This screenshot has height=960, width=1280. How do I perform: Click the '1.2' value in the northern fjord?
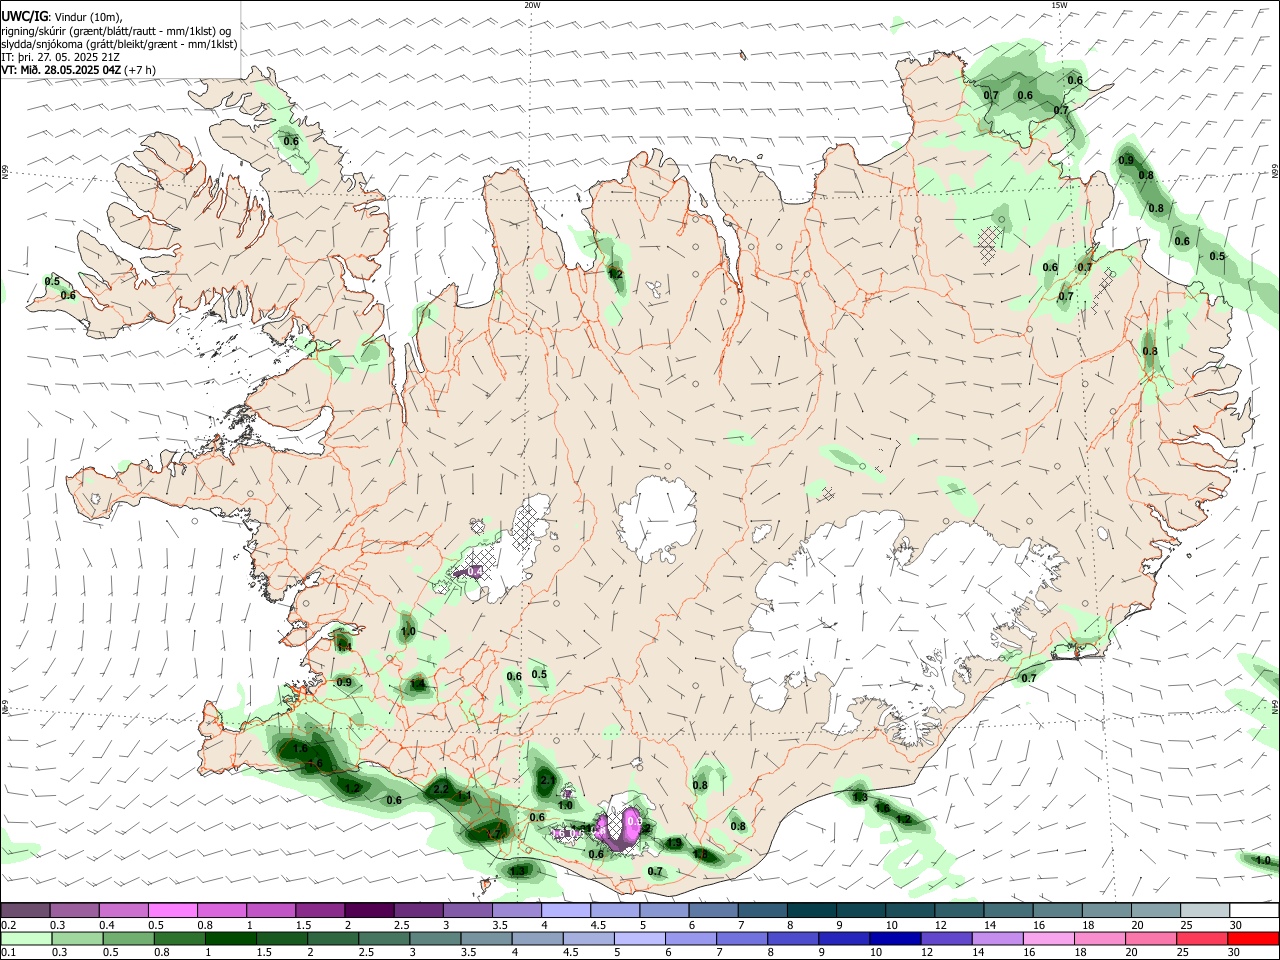coord(615,274)
